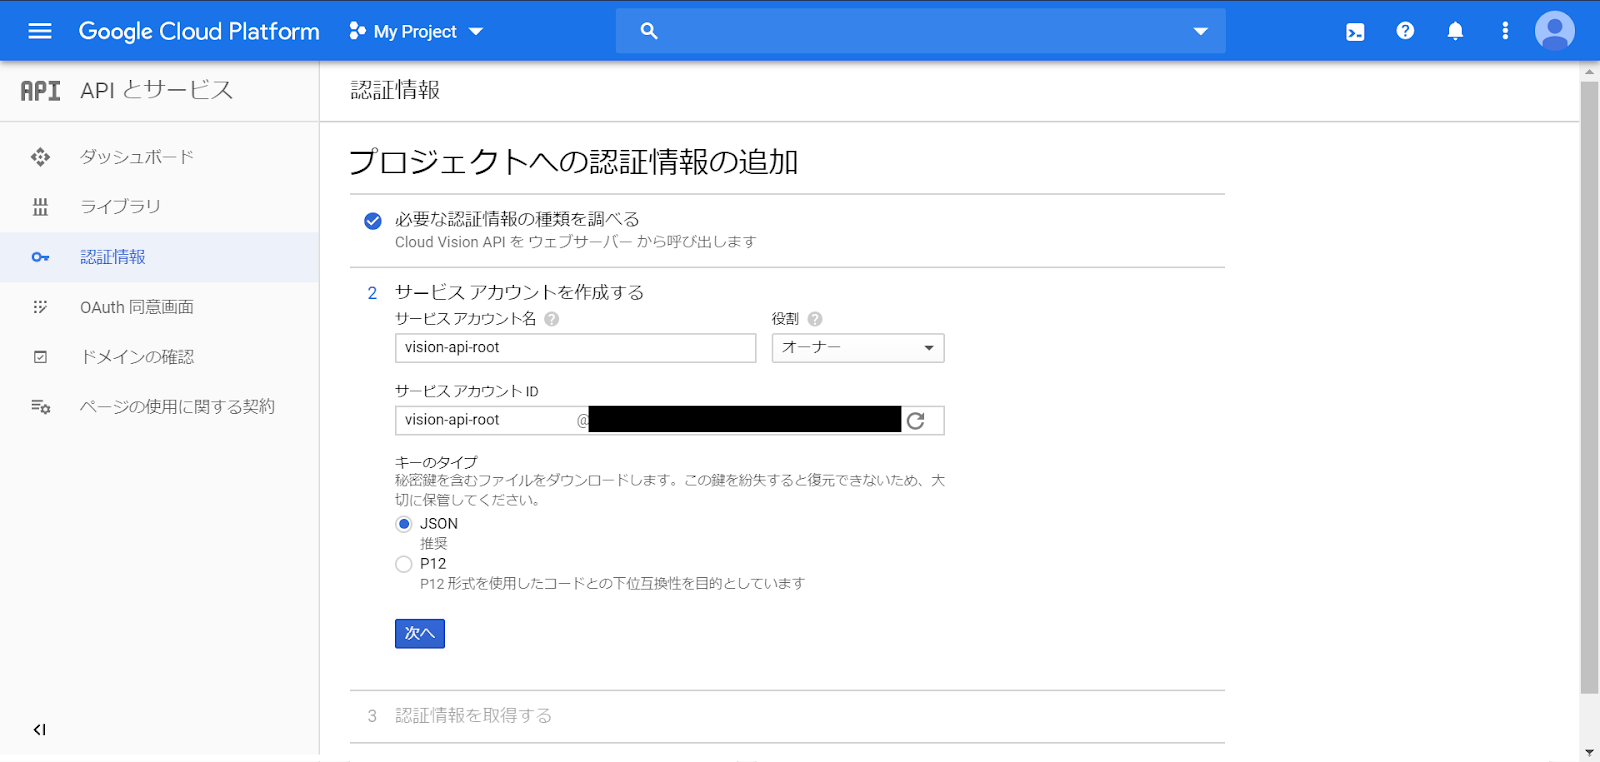The height and width of the screenshot is (762, 1600).
Task: Click the ダッシュボード dashboard icon
Action: (40, 157)
